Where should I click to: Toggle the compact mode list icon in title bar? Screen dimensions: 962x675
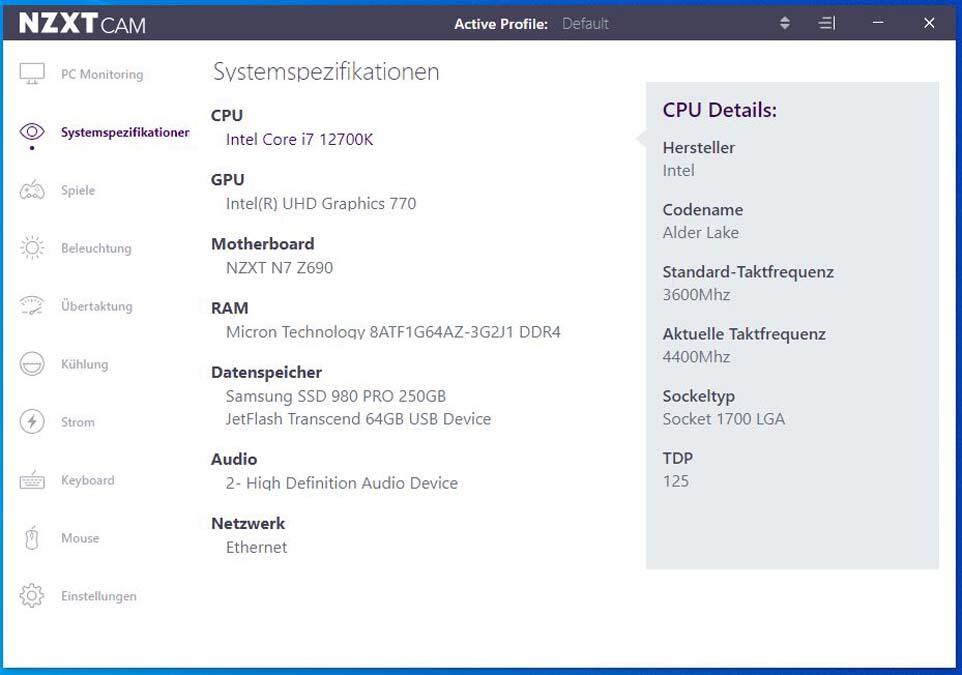827,23
